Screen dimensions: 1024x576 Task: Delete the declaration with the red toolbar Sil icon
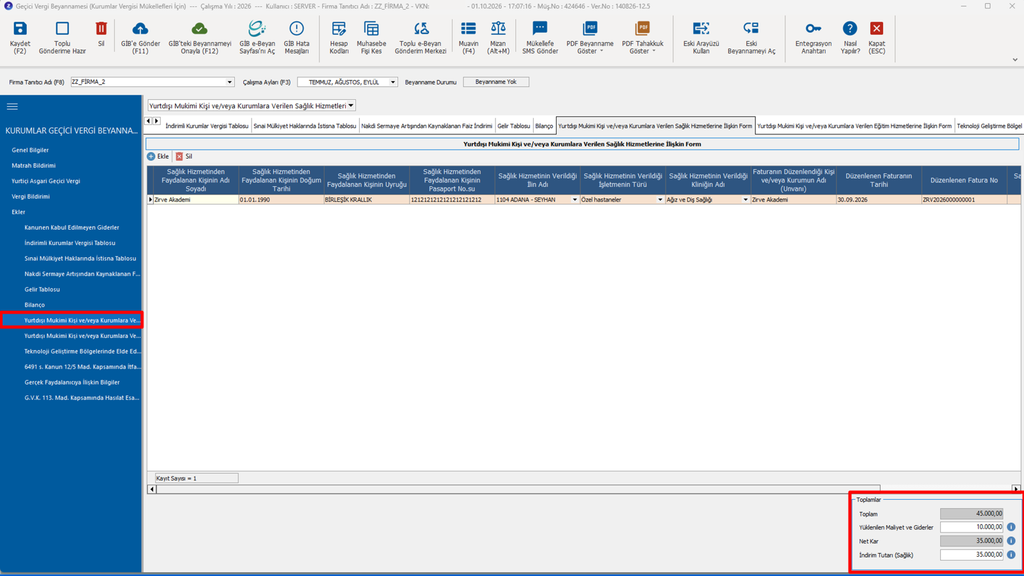click(101, 35)
